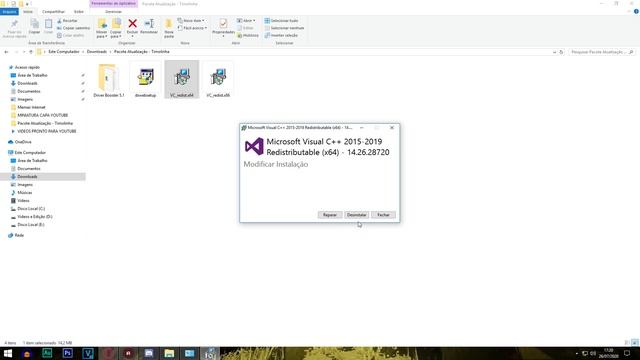The width and height of the screenshot is (640, 360).
Task: Open File Explorer from the taskbar
Action: 169,353
